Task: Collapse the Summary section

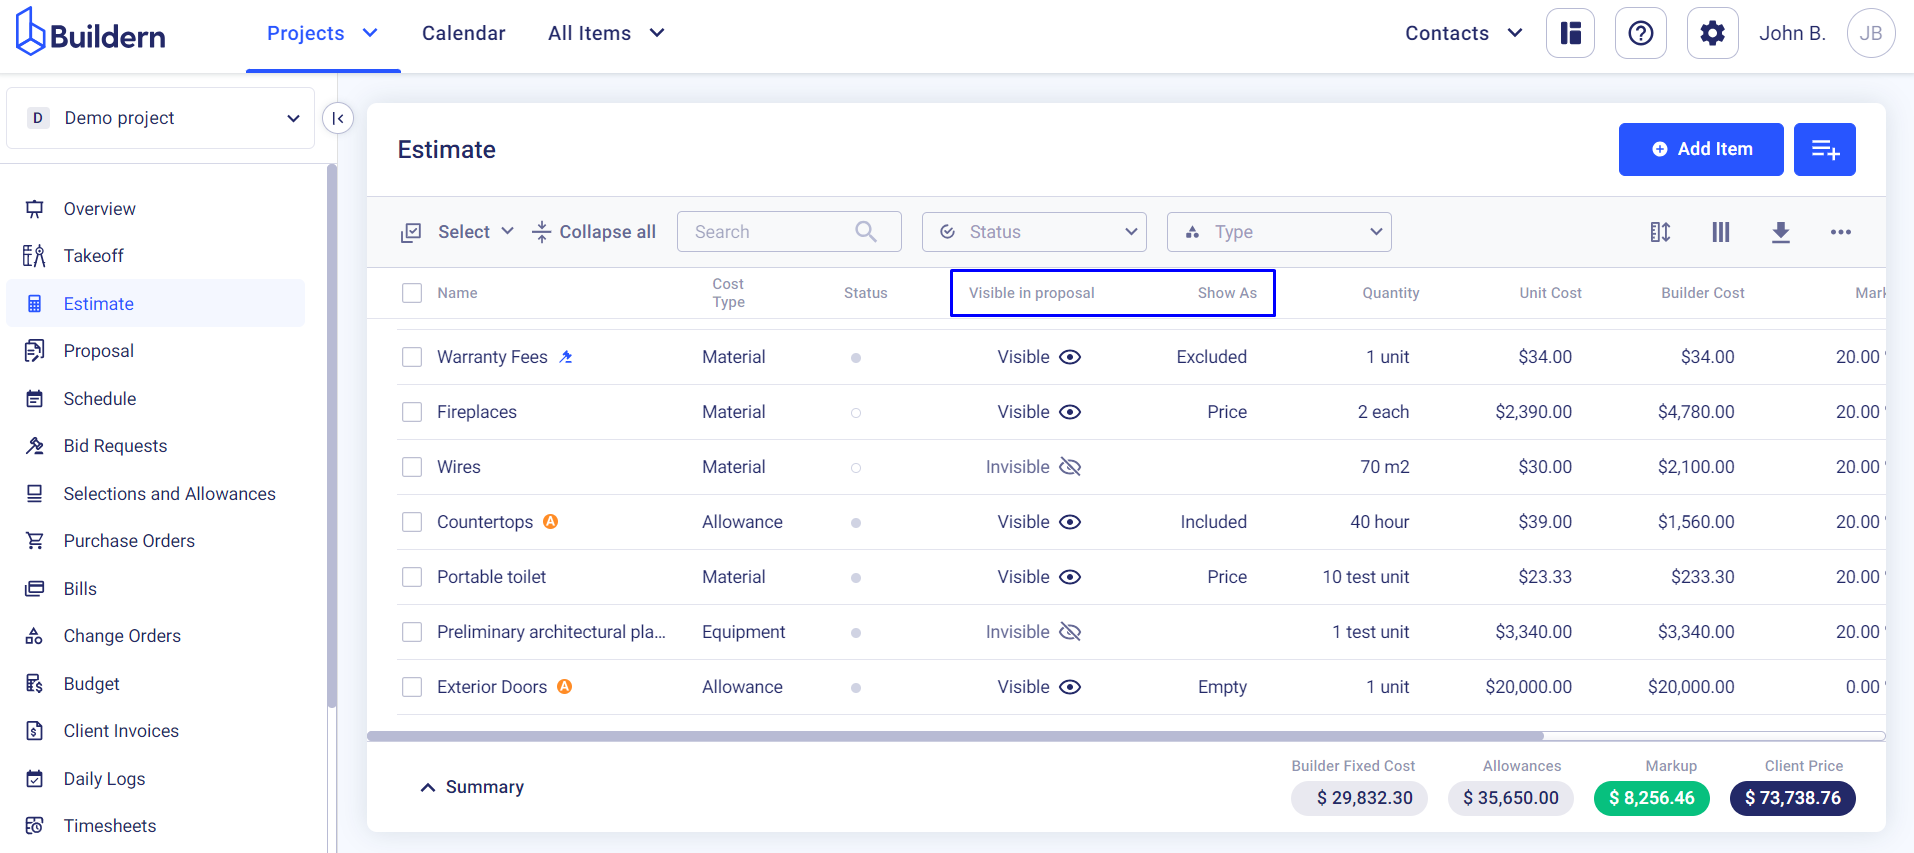Action: 471,787
